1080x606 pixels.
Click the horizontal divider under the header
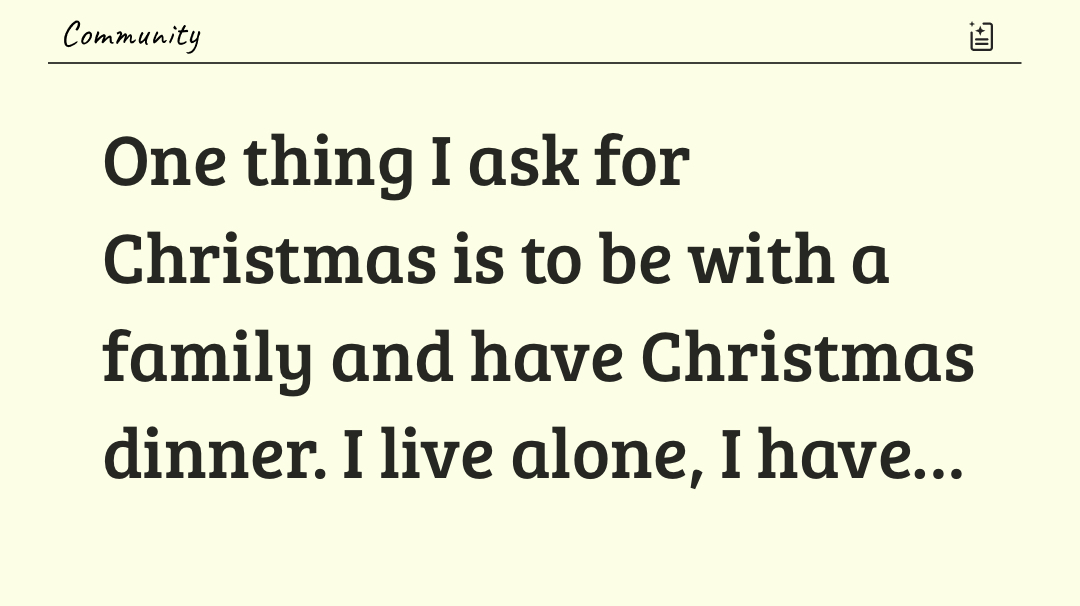534,63
